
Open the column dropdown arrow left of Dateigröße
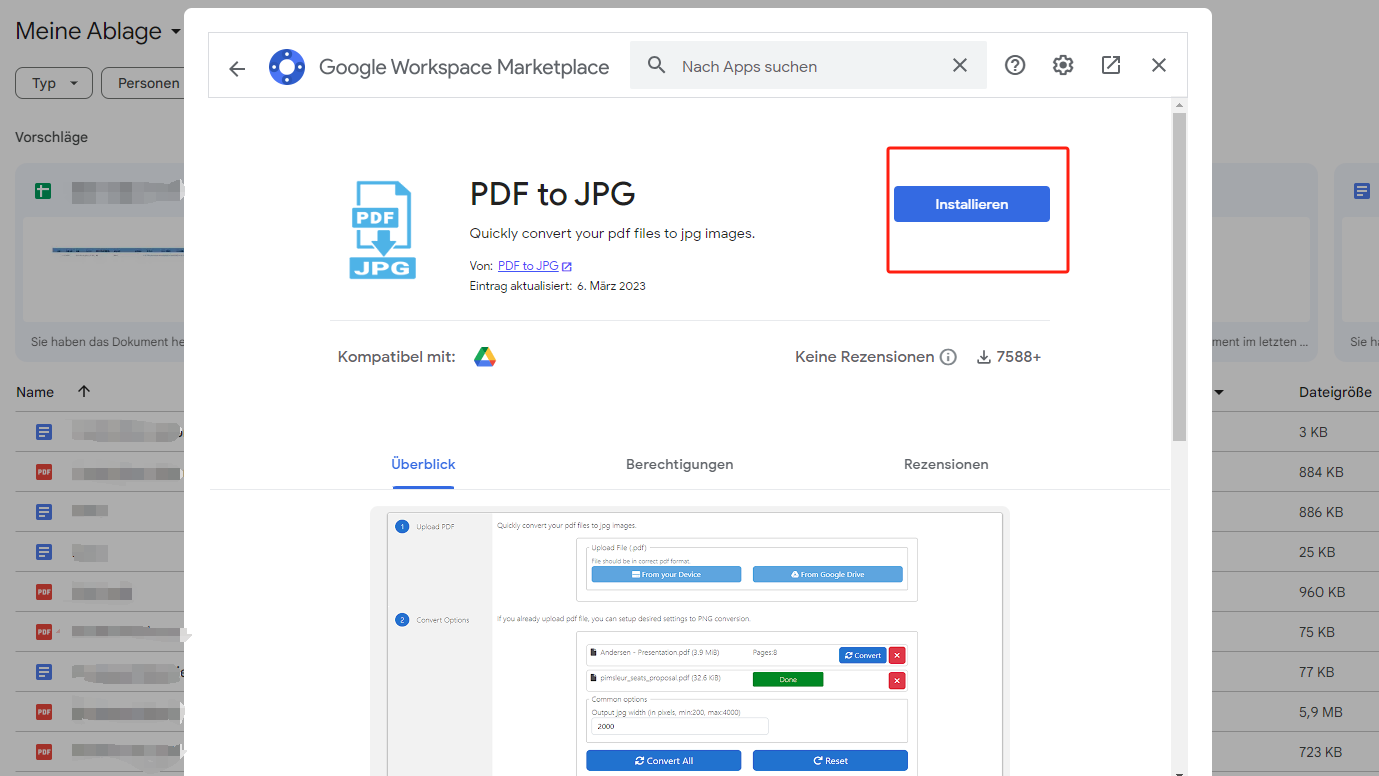(1219, 392)
